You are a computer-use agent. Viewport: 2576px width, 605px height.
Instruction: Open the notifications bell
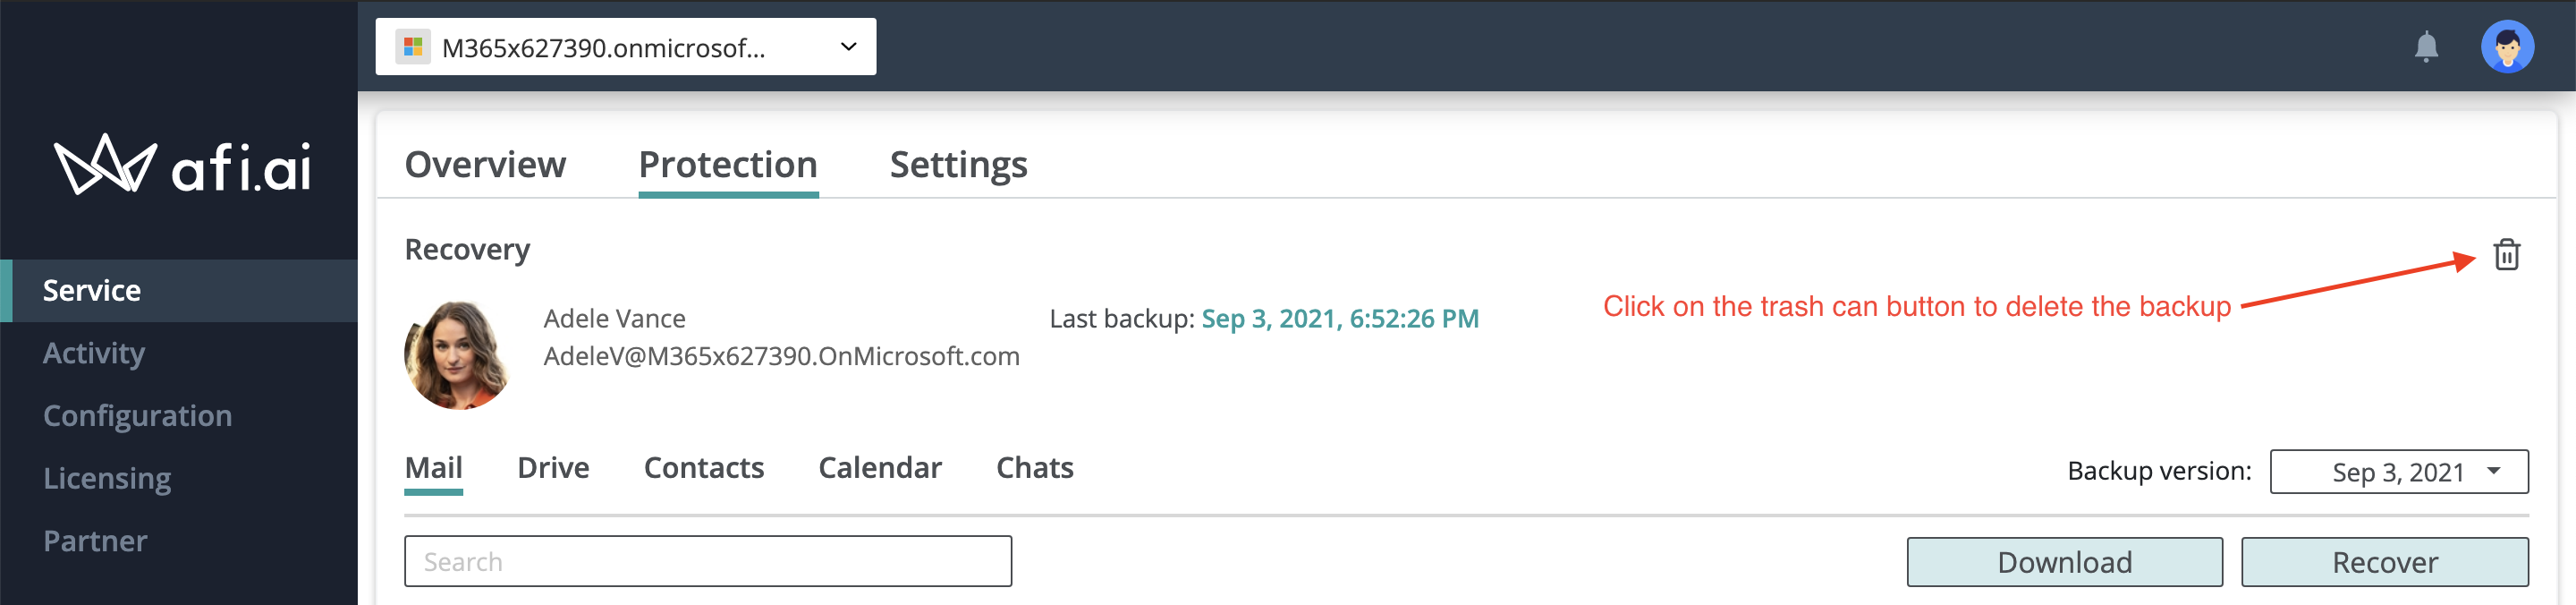[x=2426, y=47]
